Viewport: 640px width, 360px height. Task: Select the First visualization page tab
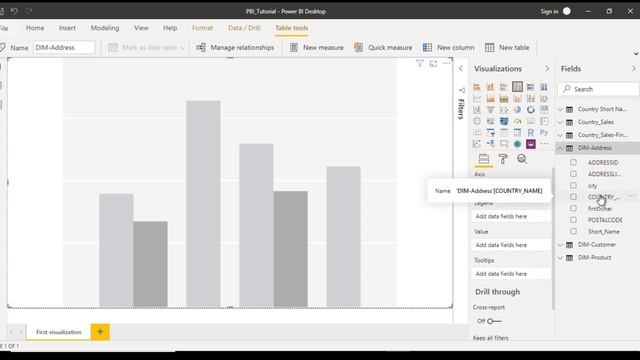(x=59, y=332)
